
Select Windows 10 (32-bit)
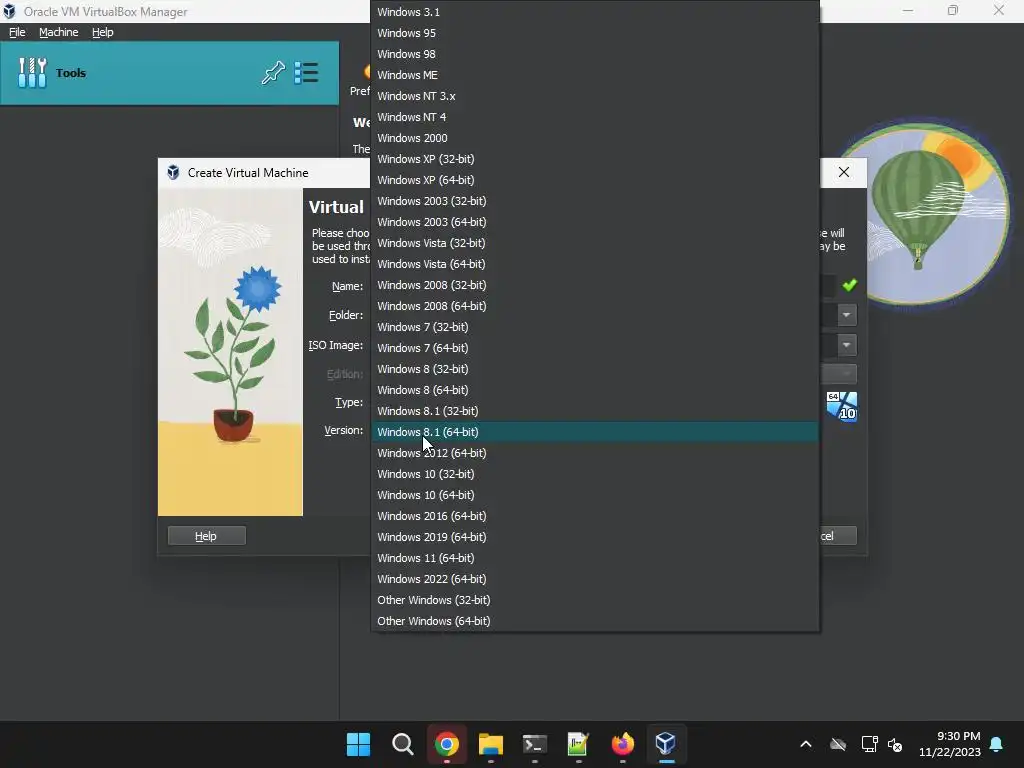pos(595,474)
